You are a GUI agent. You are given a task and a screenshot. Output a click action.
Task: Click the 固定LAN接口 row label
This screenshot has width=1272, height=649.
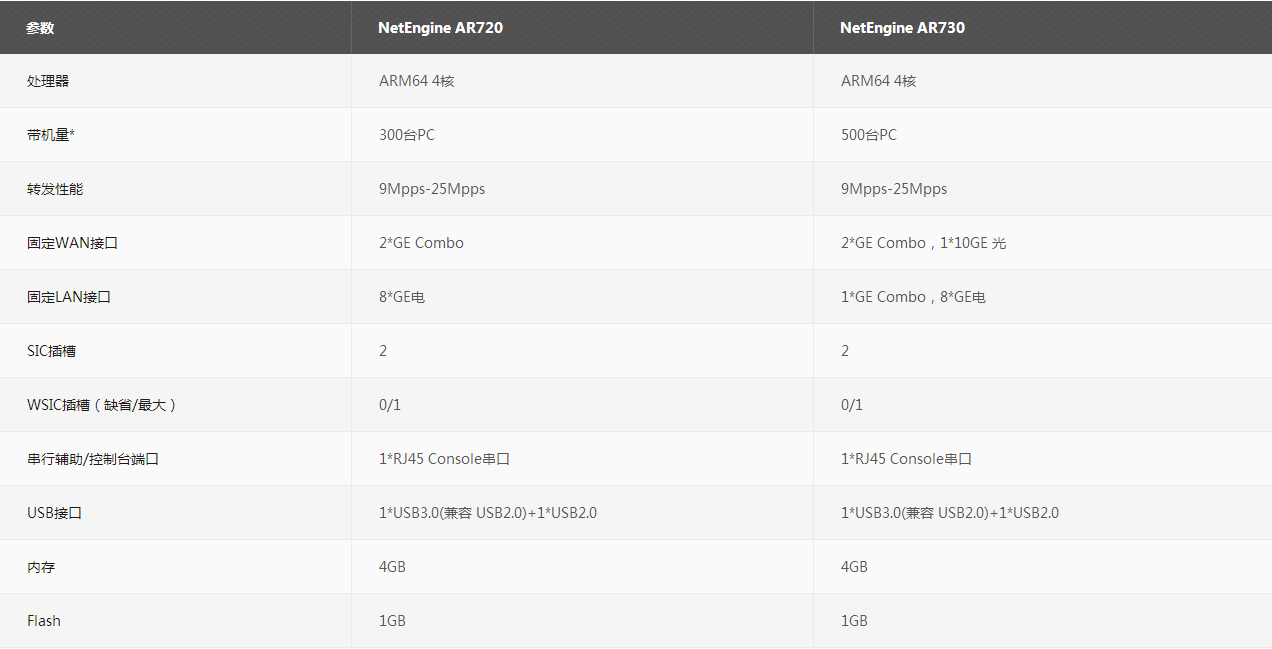[70, 297]
